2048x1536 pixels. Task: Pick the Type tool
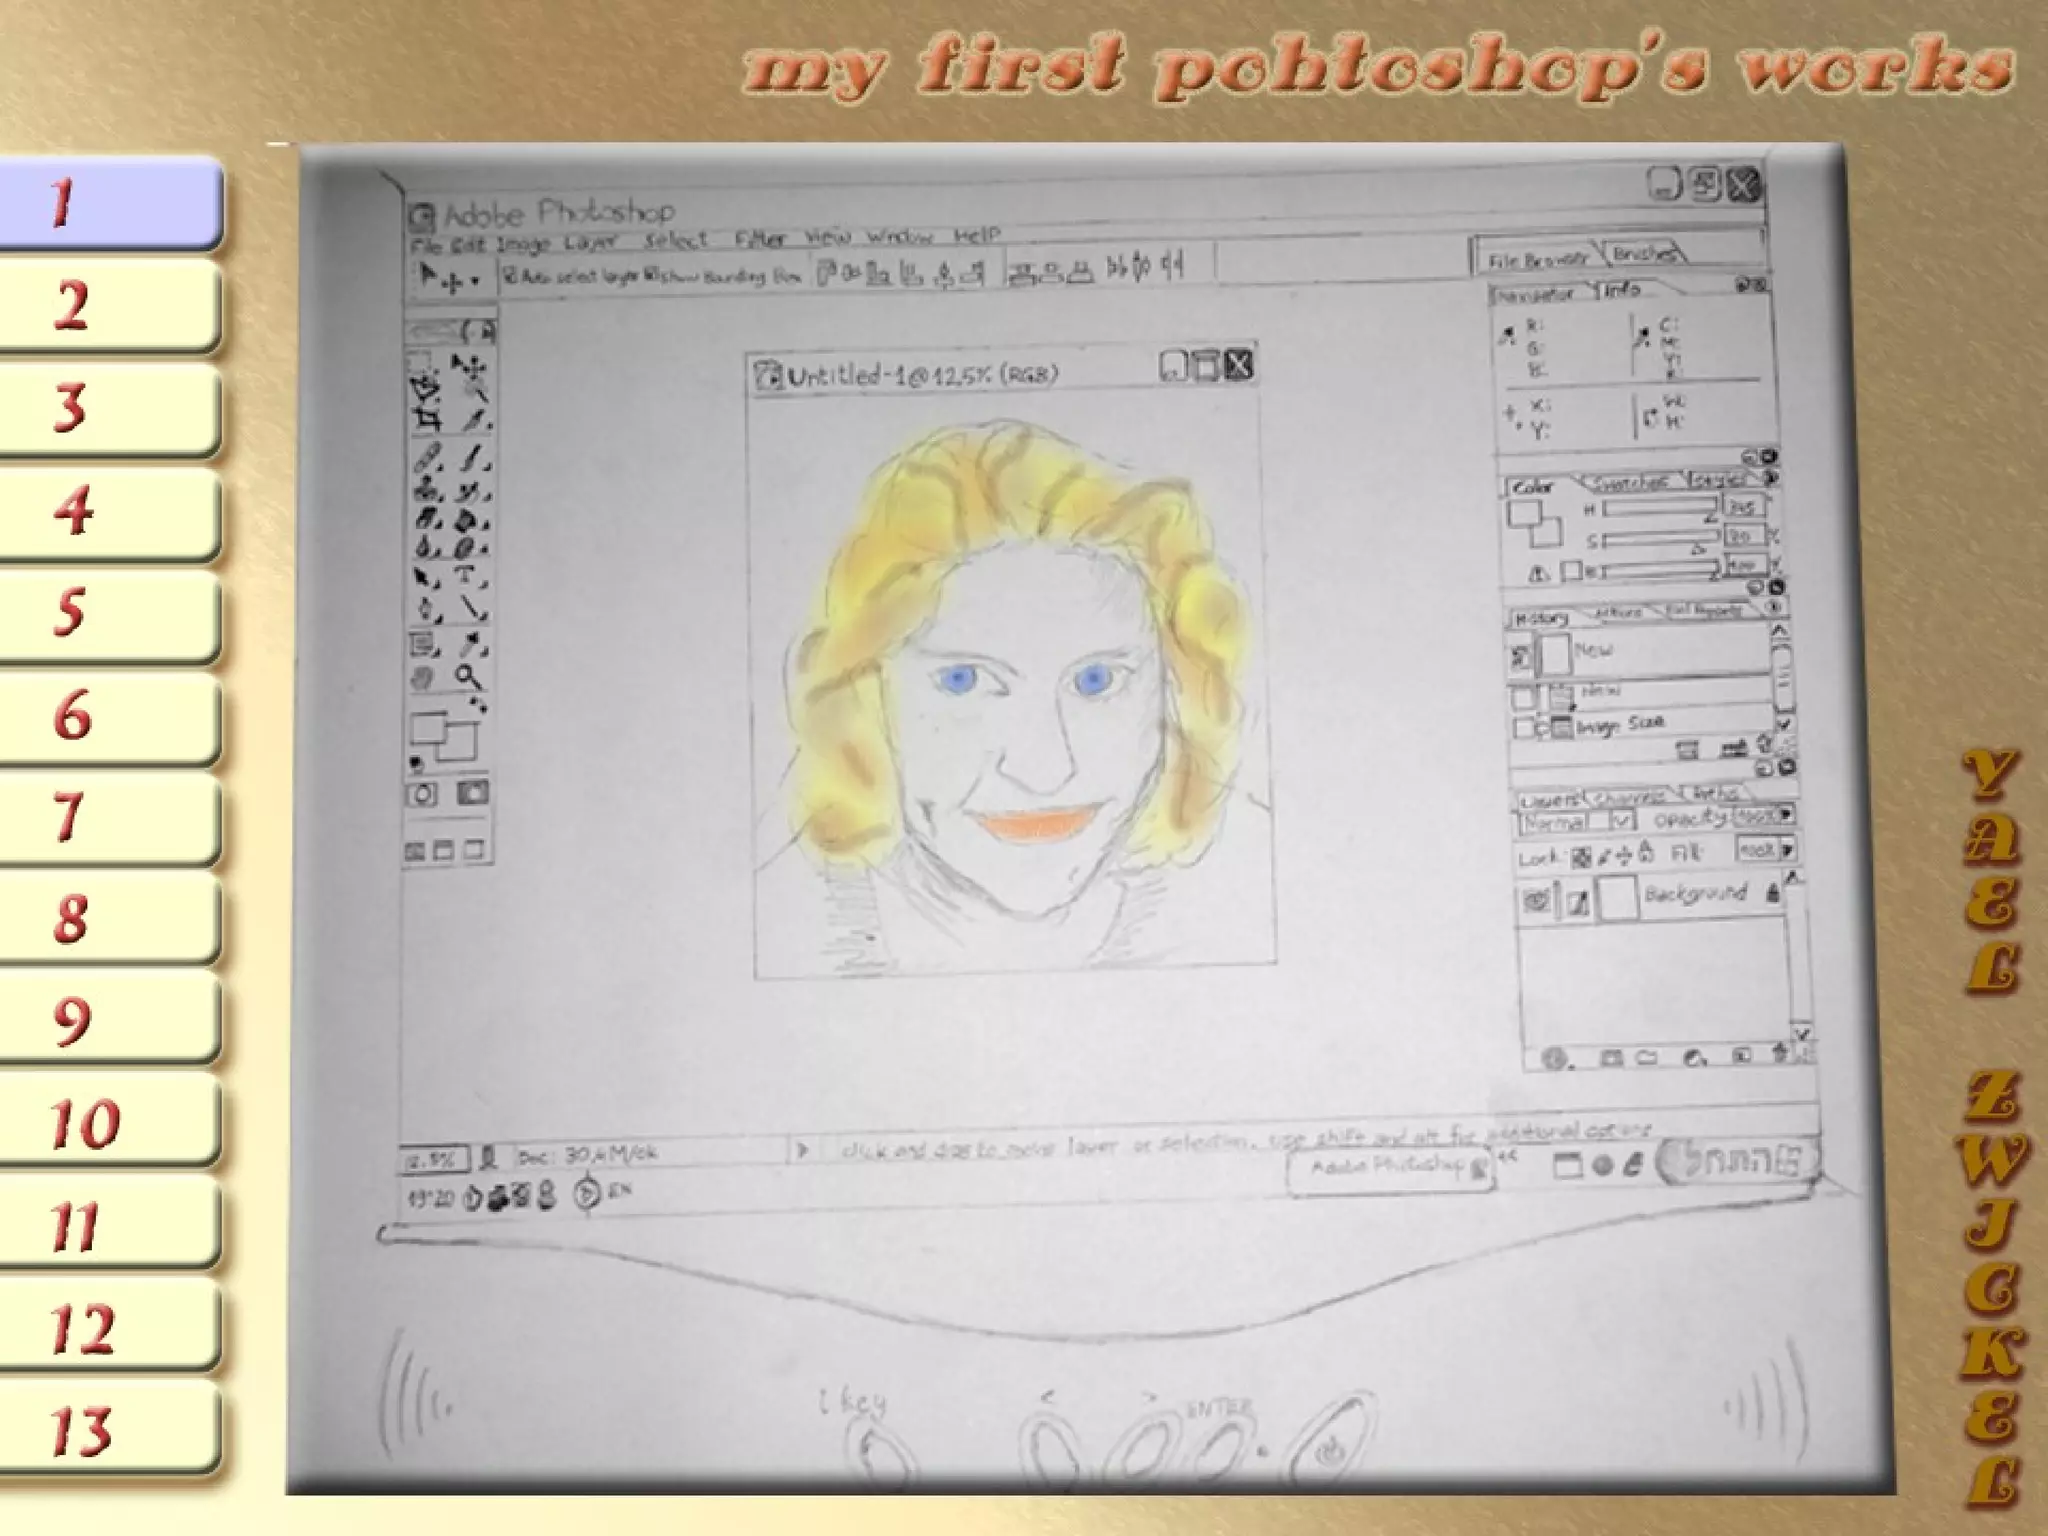click(x=466, y=576)
